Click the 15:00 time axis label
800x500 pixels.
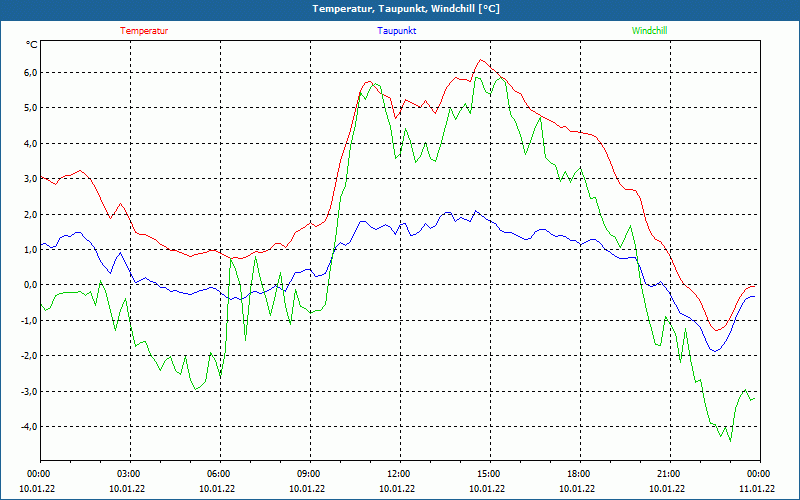pos(490,474)
